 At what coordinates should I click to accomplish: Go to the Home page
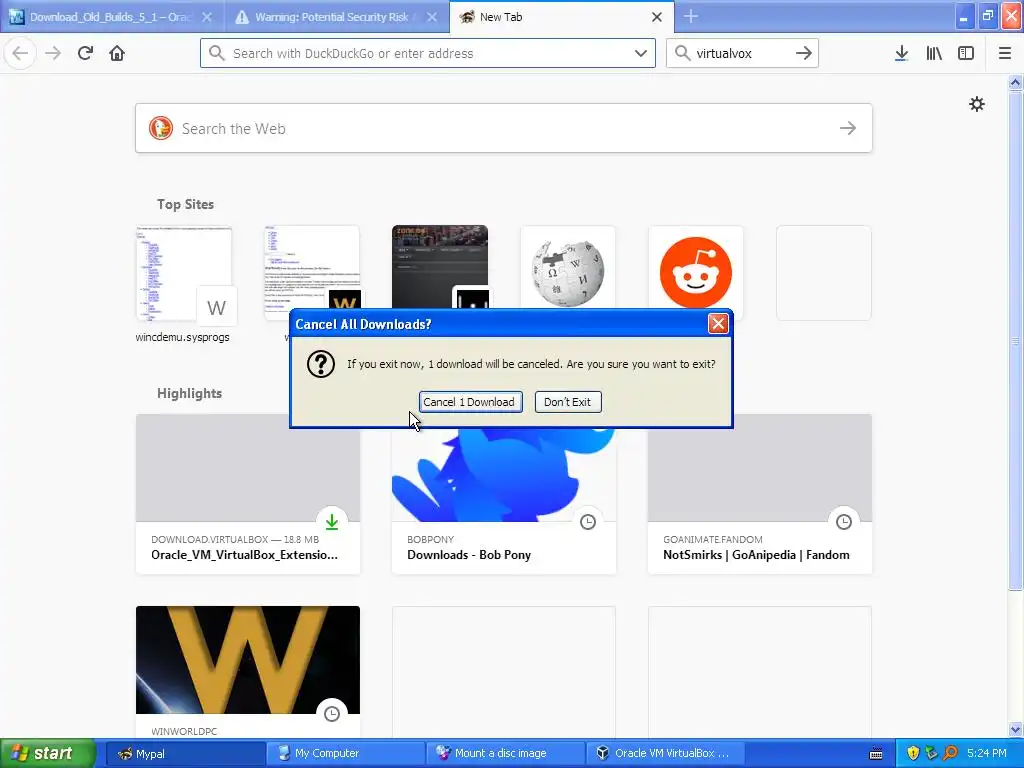click(x=117, y=53)
